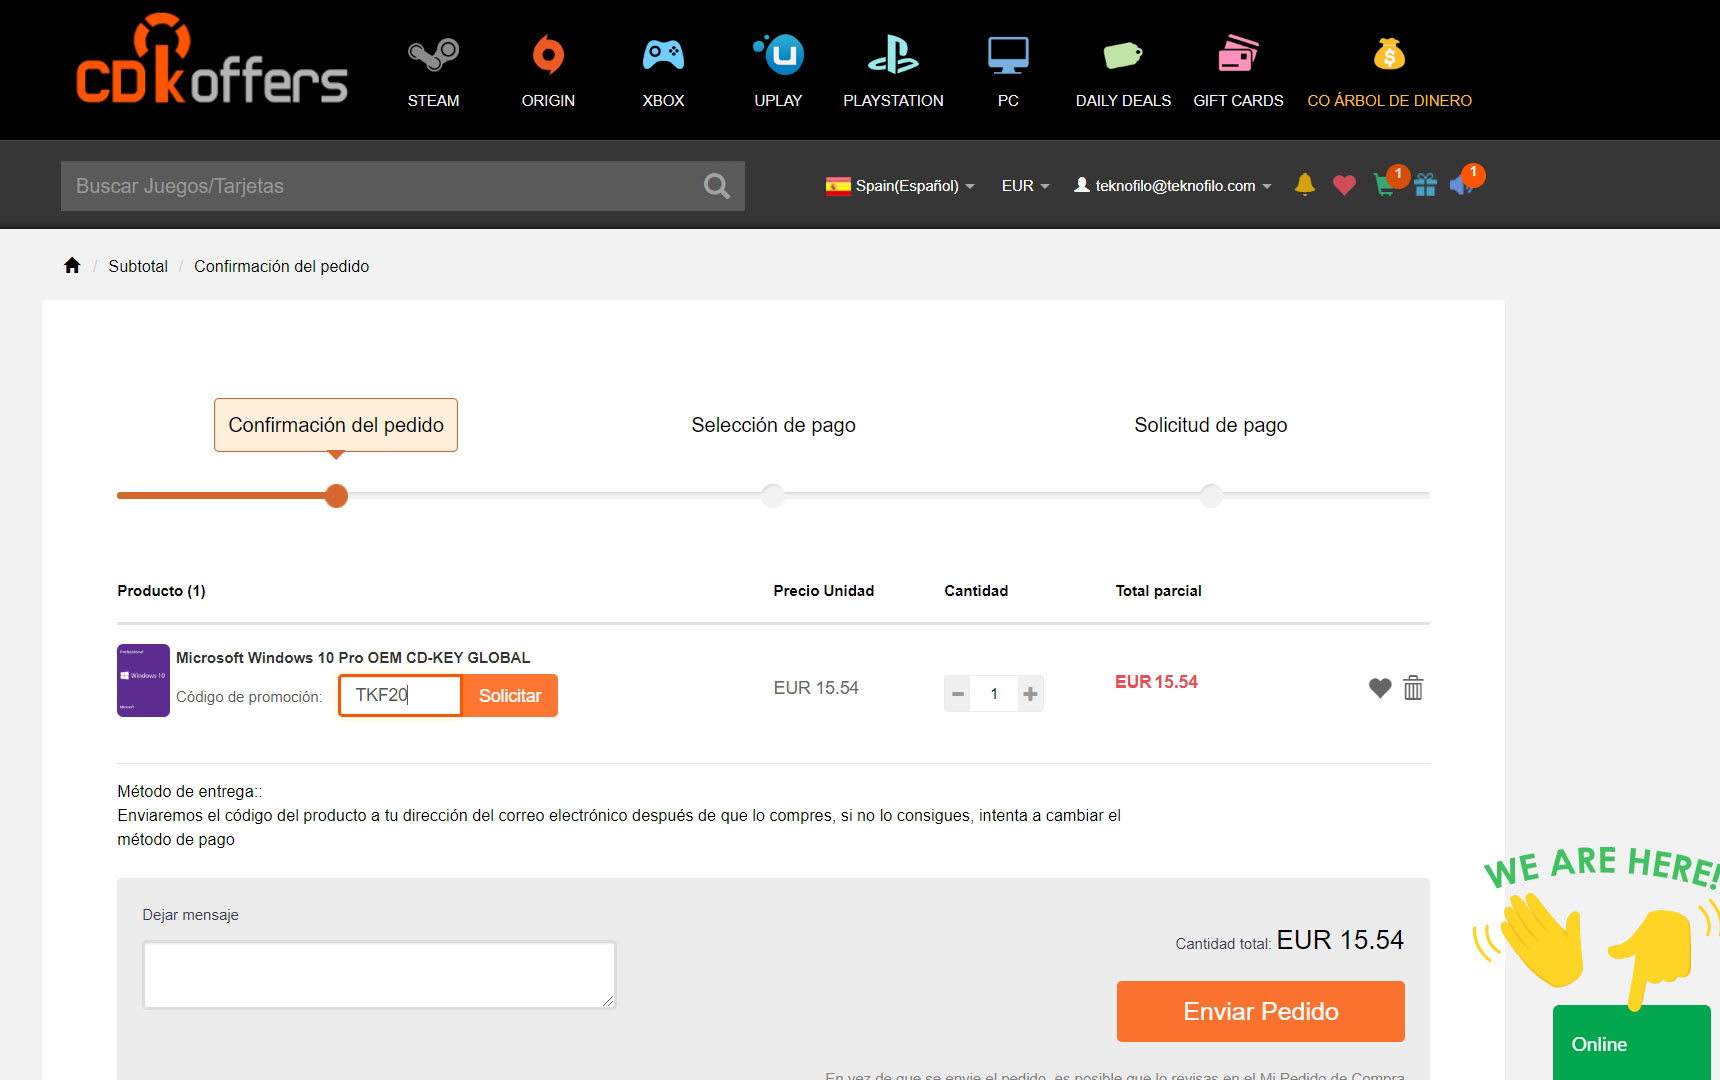
Task: Click ORIGIN menu label
Action: 548,101
